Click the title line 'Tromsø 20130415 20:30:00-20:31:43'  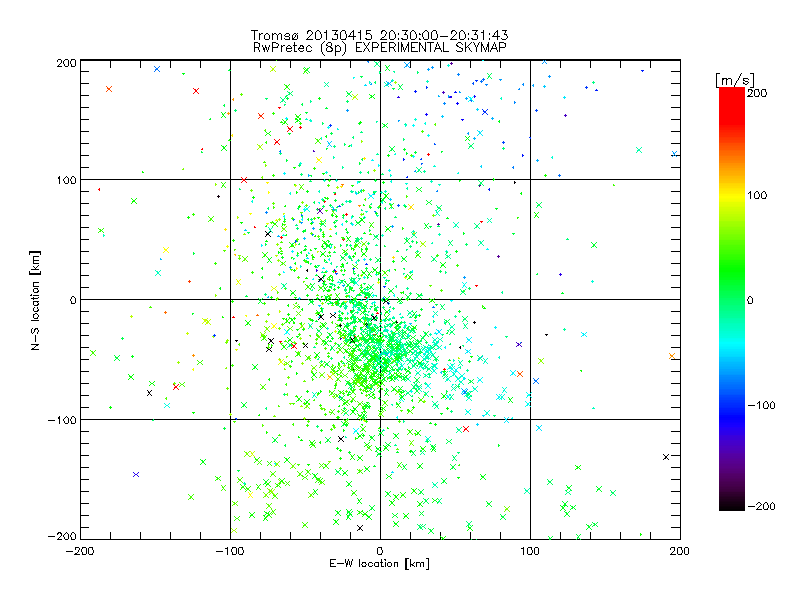379,35
